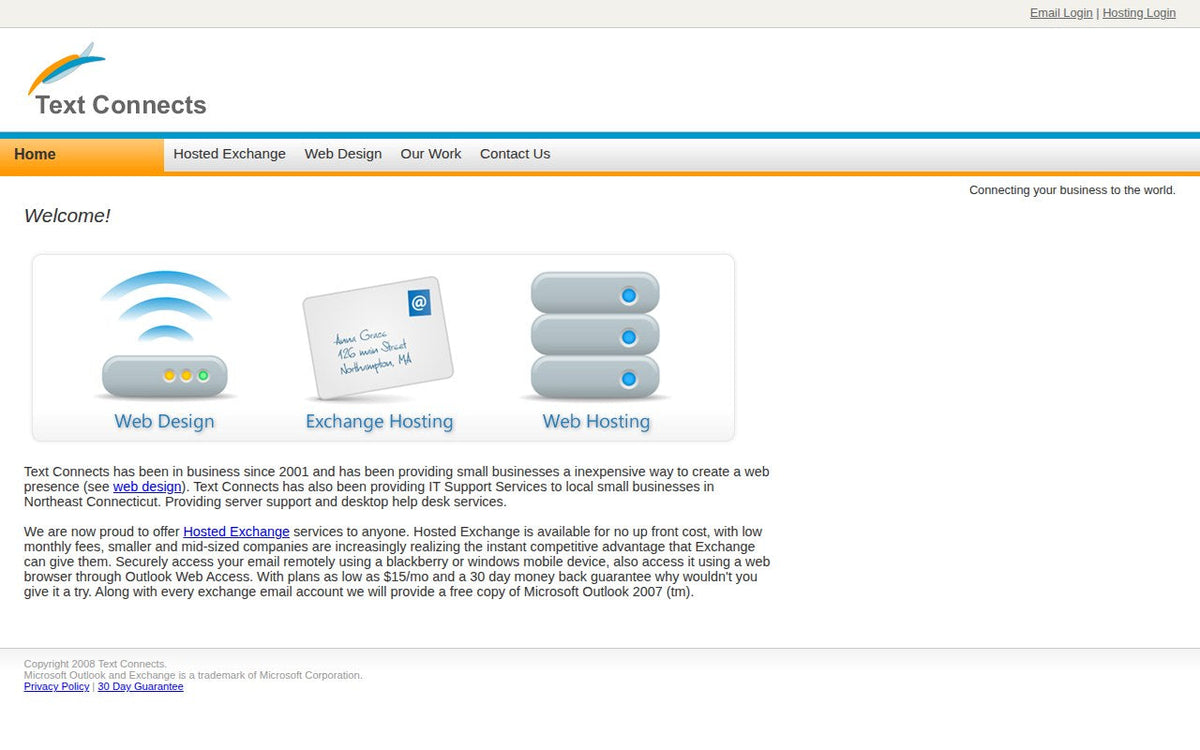Follow the Hosted Exchange link in the paragraph
This screenshot has height=750, width=1200.
(236, 532)
